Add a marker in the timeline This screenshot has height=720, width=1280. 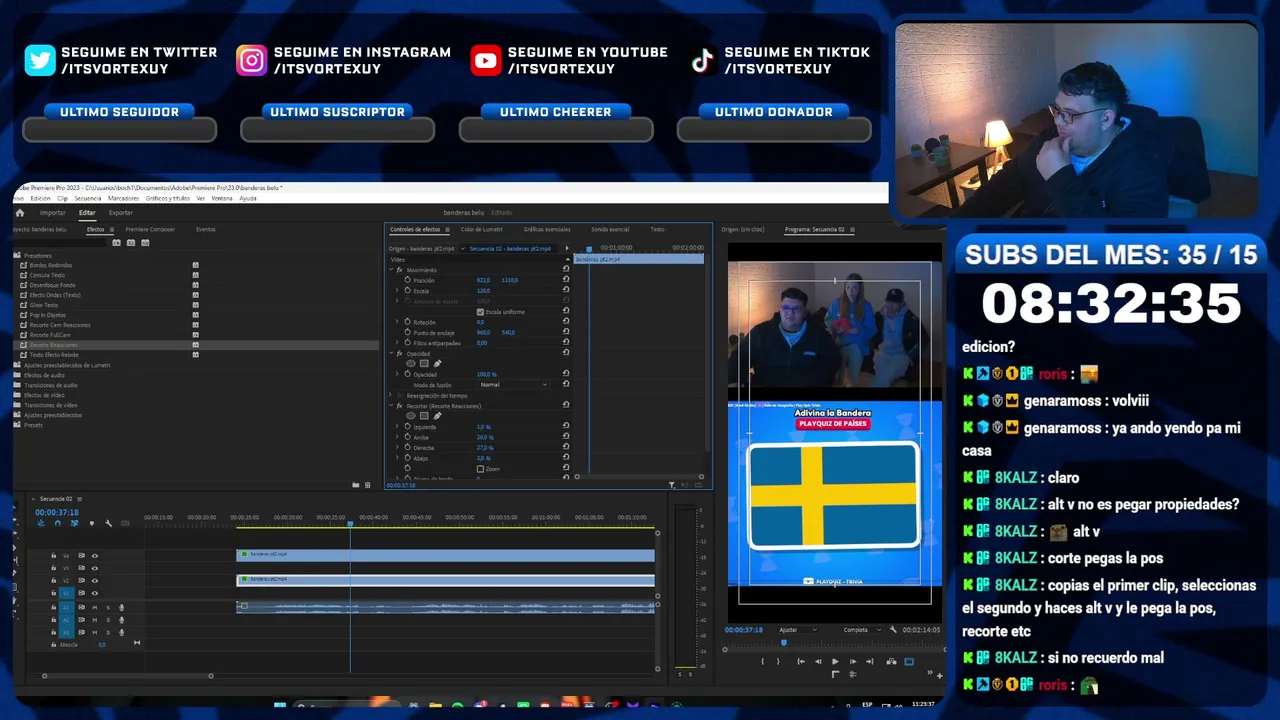(x=91, y=523)
